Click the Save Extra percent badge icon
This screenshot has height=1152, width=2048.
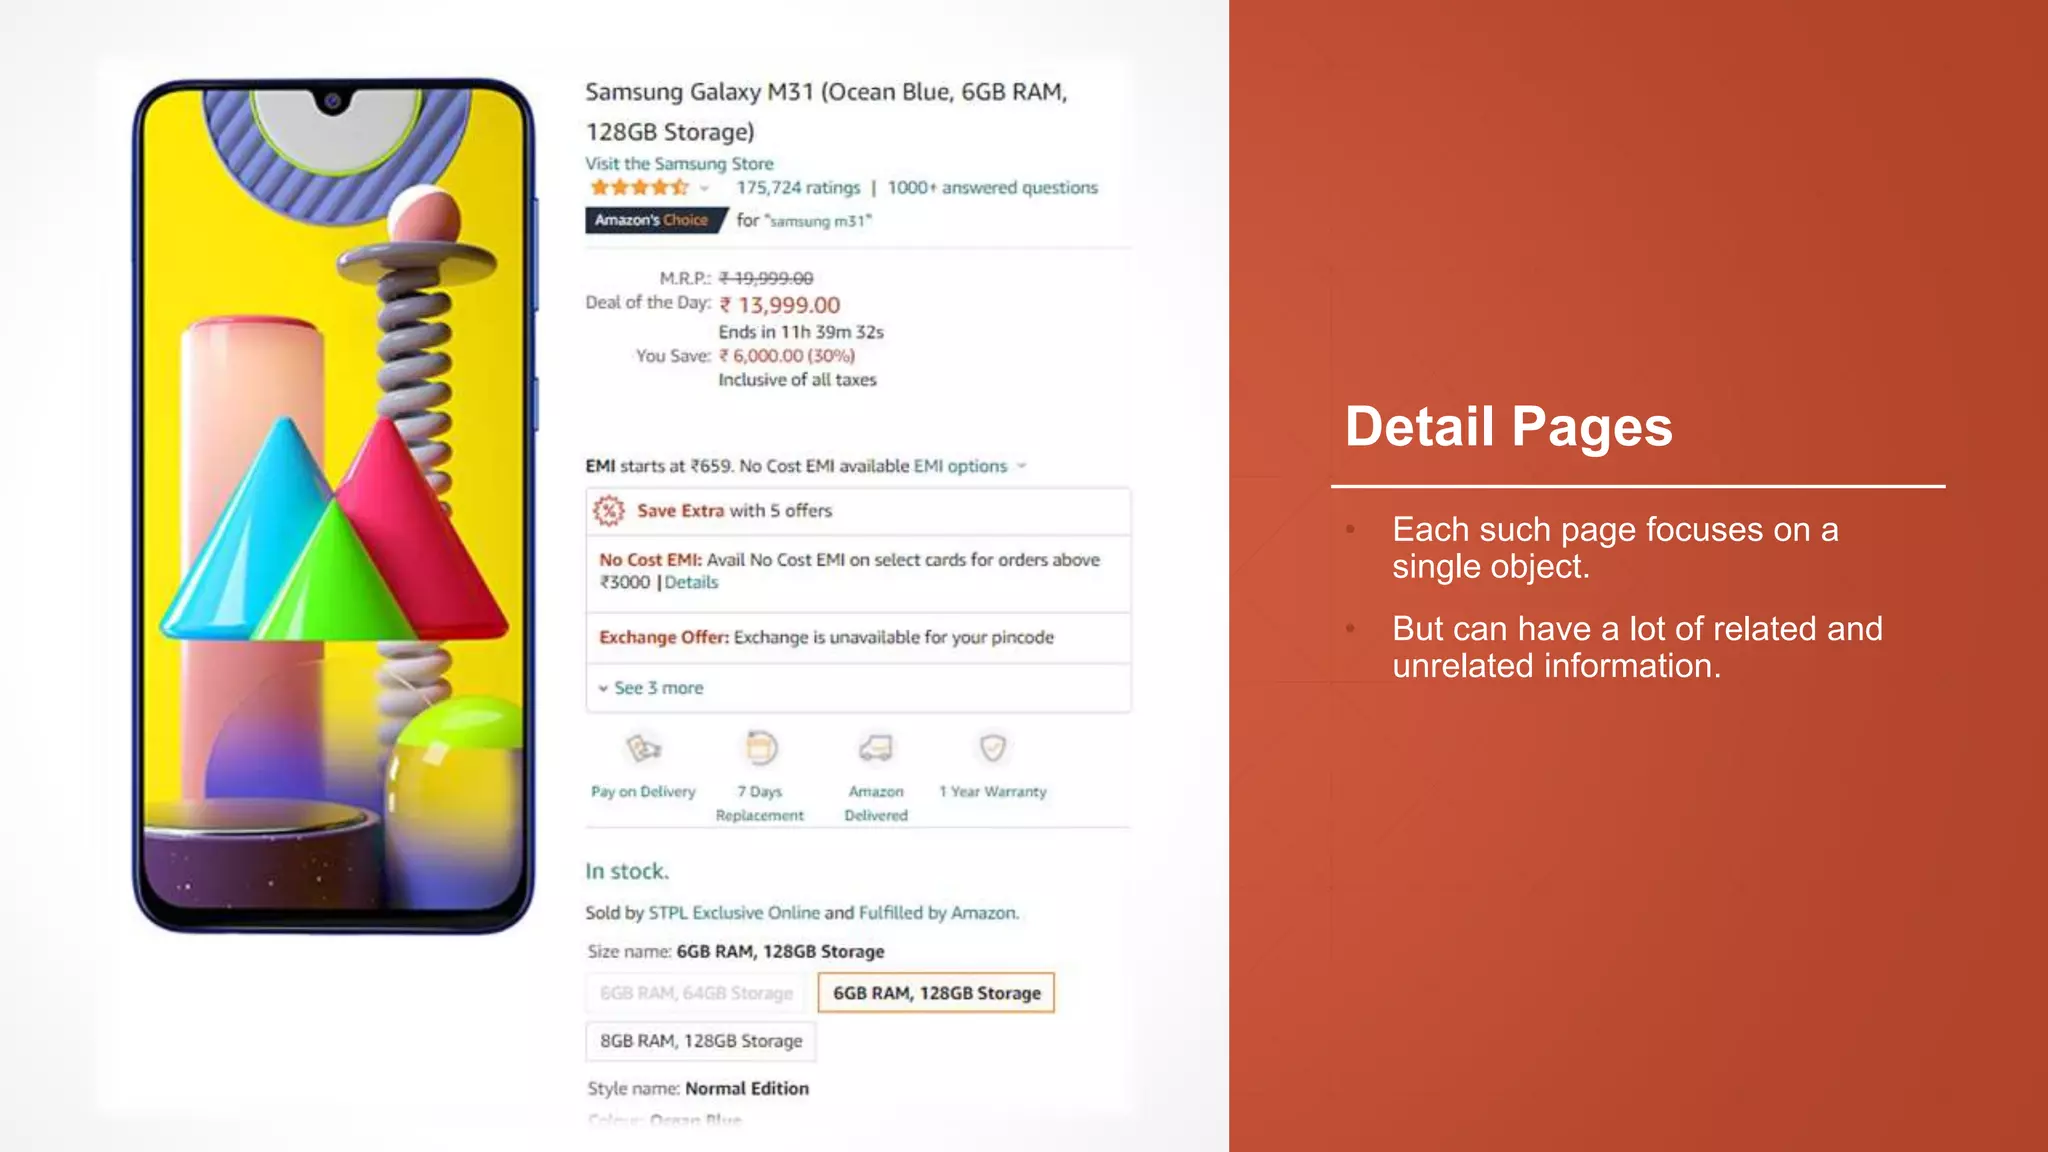point(608,511)
